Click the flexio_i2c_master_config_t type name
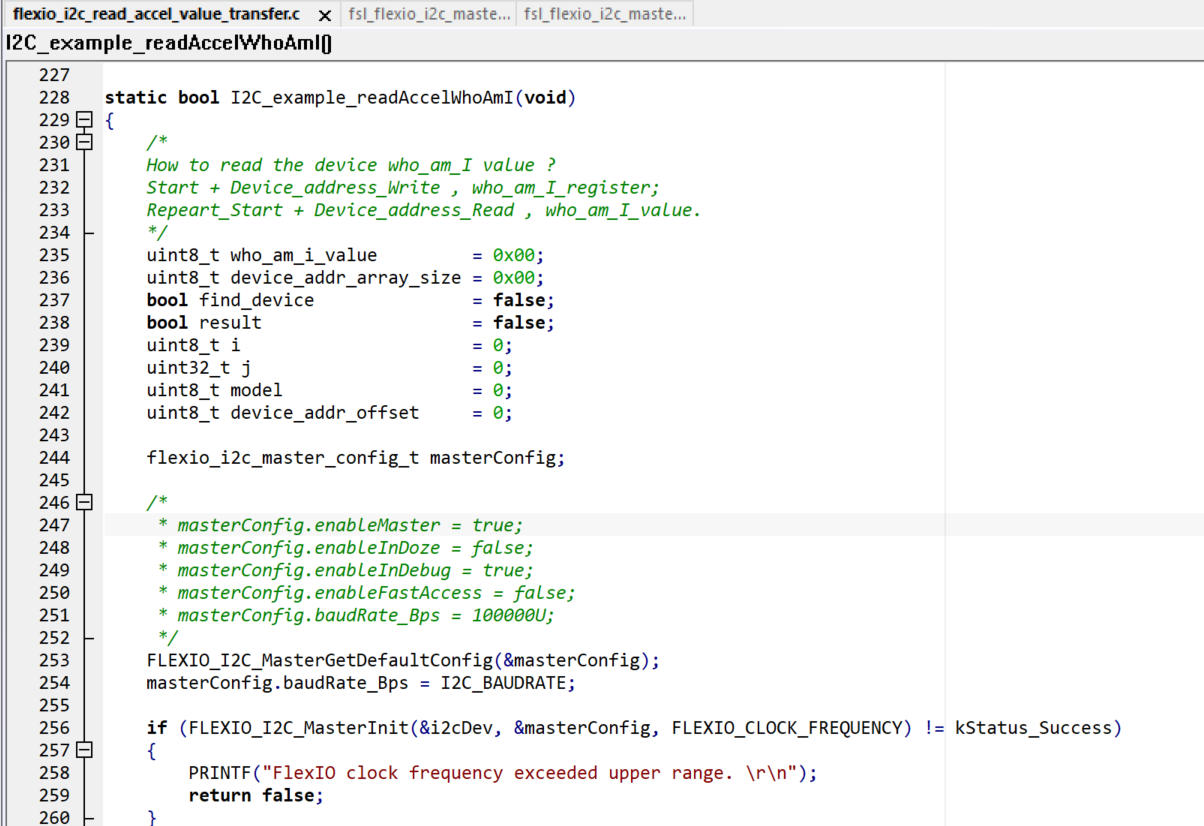The height and width of the screenshot is (826, 1204). pos(283,458)
